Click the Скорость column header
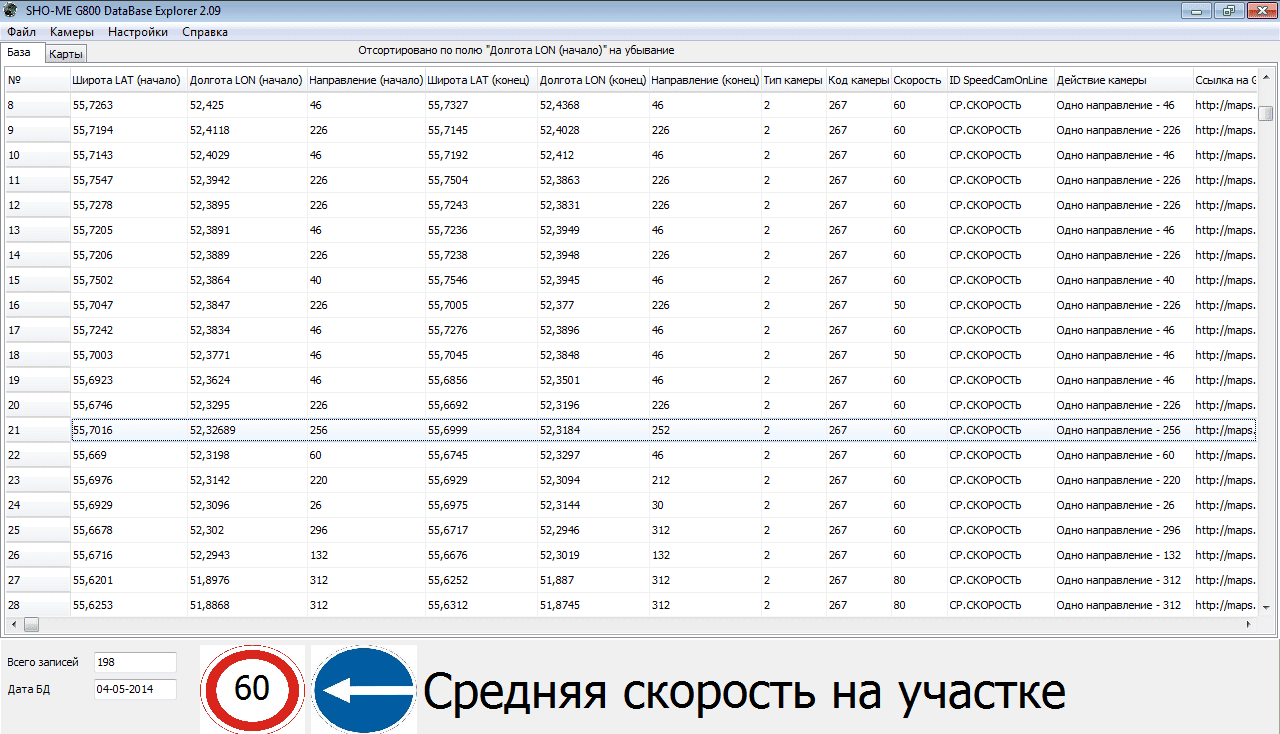Viewport: 1280px width, 734px height. pyautogui.click(x=917, y=80)
